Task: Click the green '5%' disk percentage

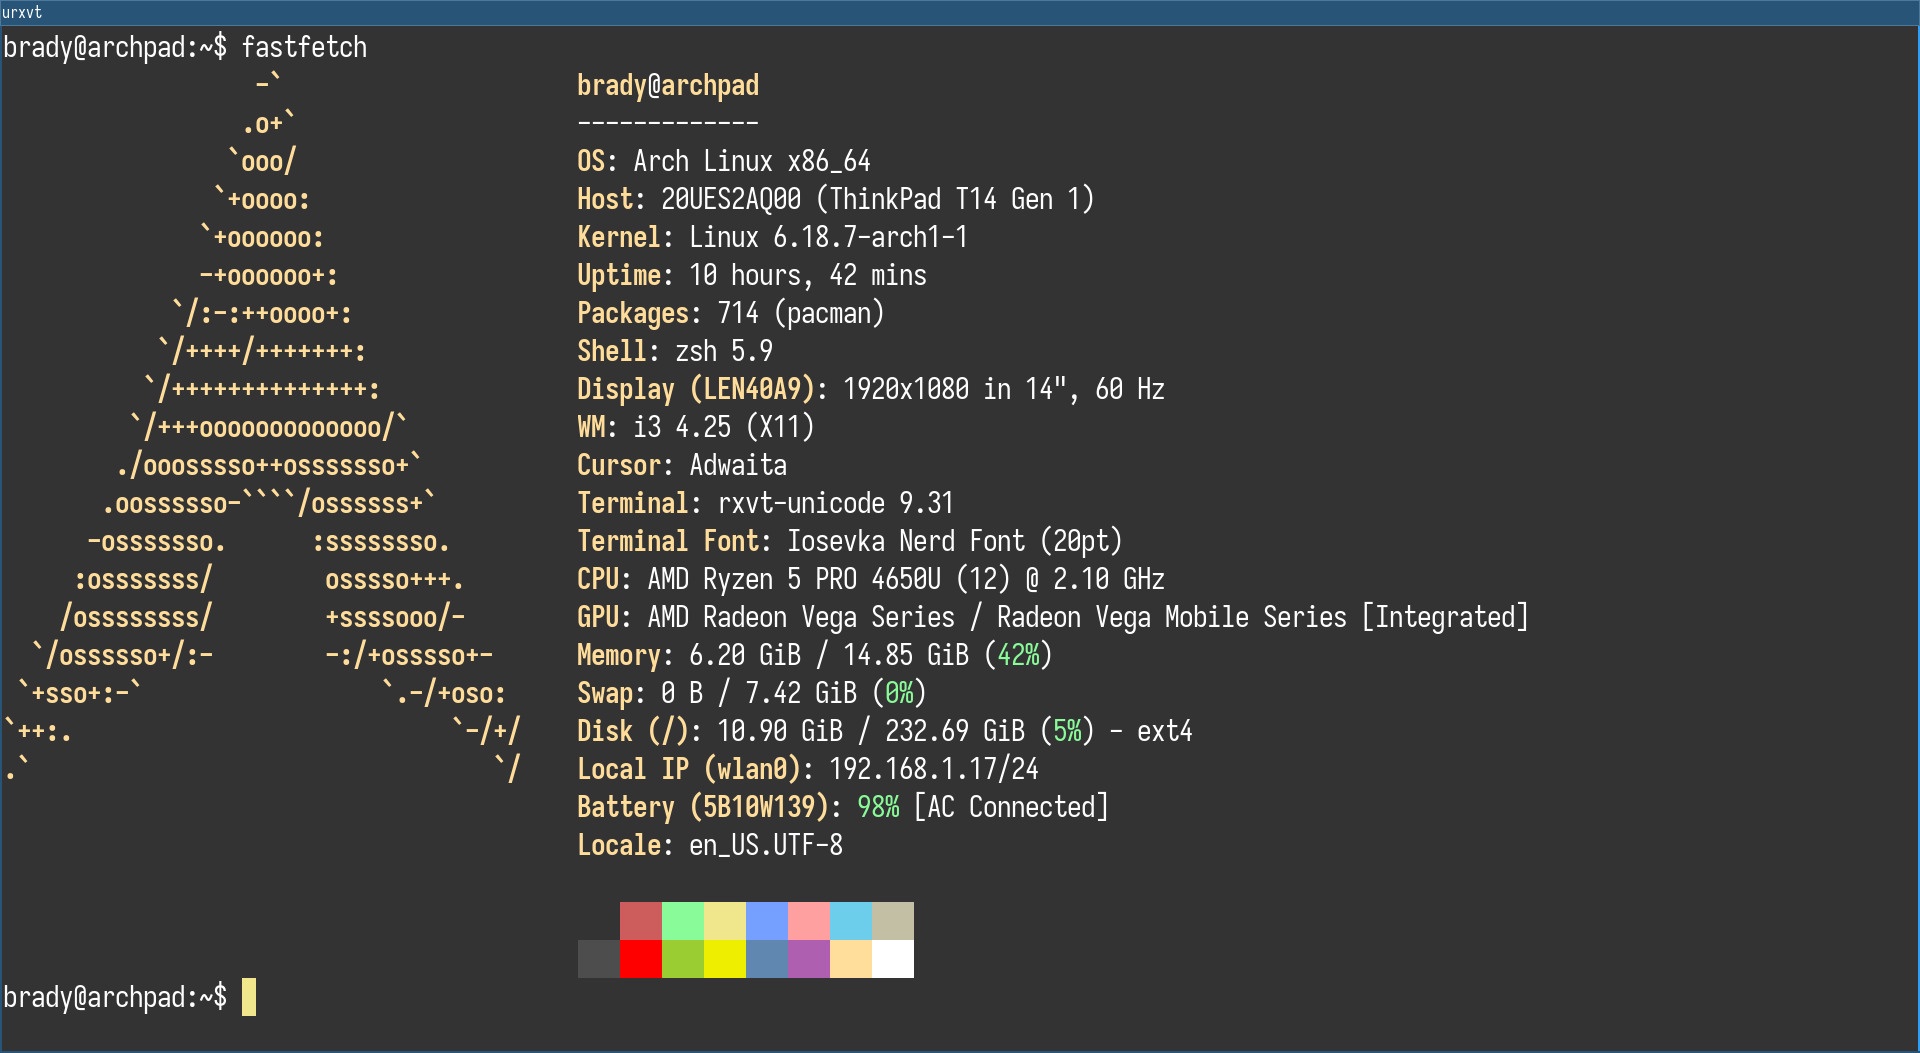Action: tap(1067, 731)
